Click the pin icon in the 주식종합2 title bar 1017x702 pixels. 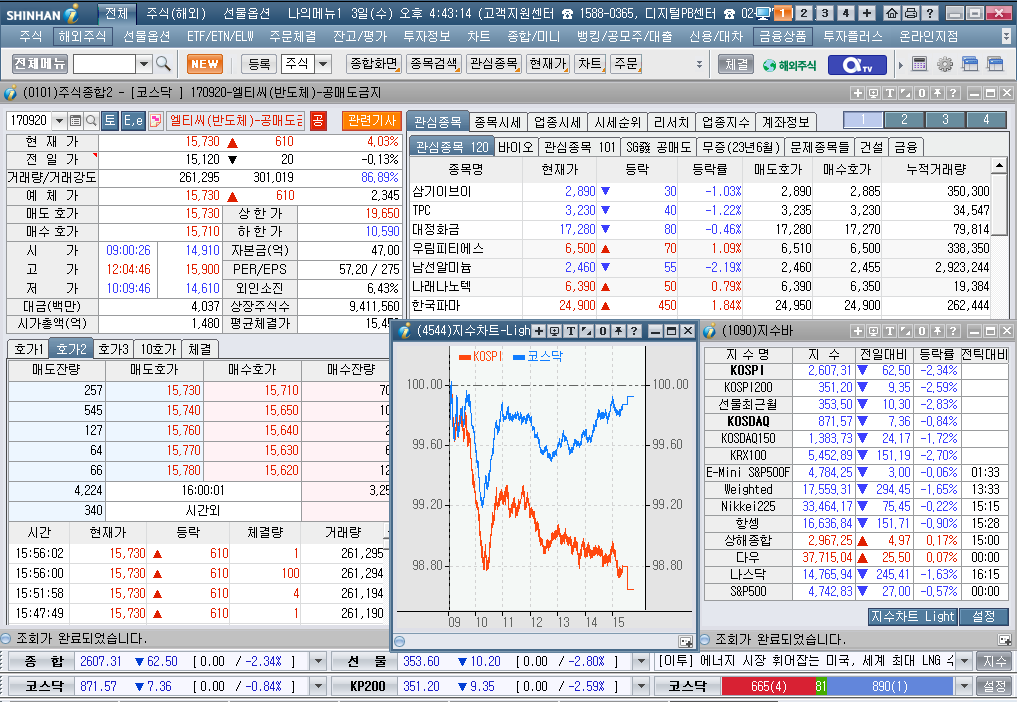coord(937,93)
